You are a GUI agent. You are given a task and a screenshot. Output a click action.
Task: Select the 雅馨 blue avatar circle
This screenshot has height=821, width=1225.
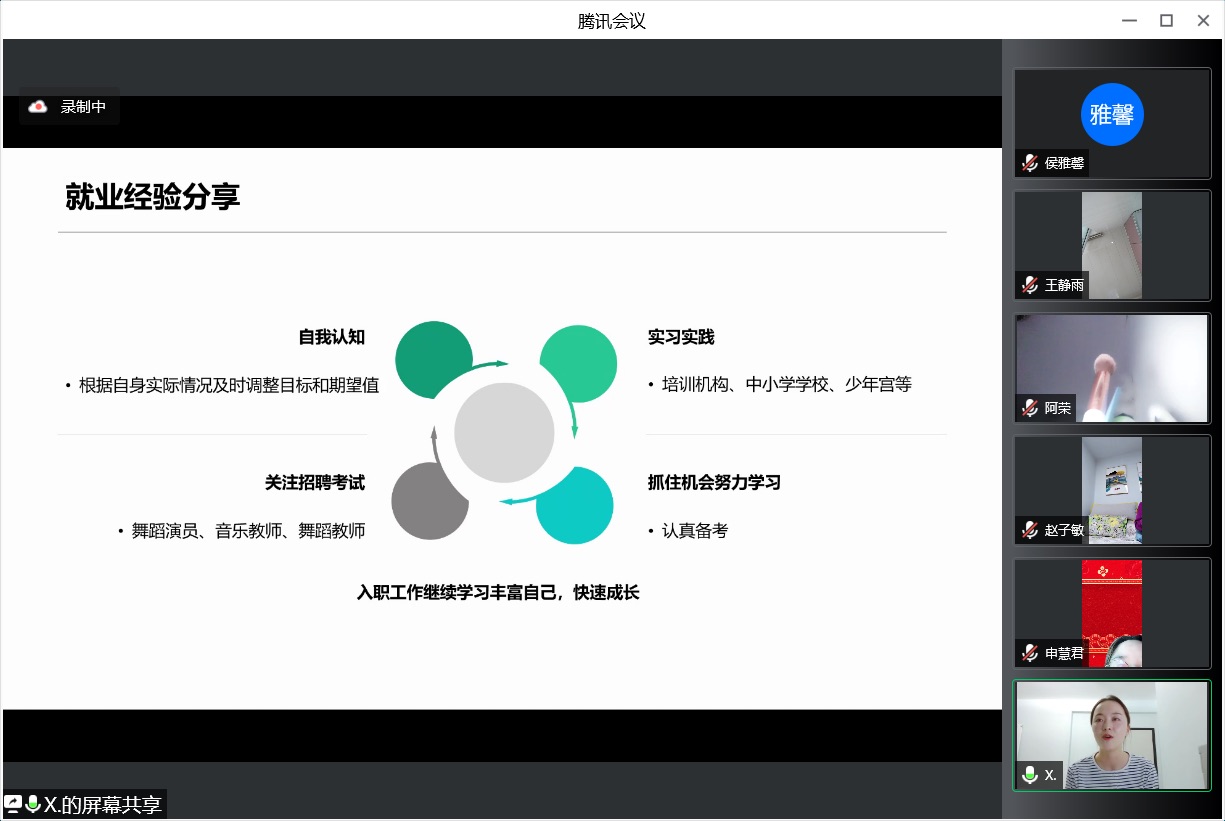click(x=1111, y=114)
